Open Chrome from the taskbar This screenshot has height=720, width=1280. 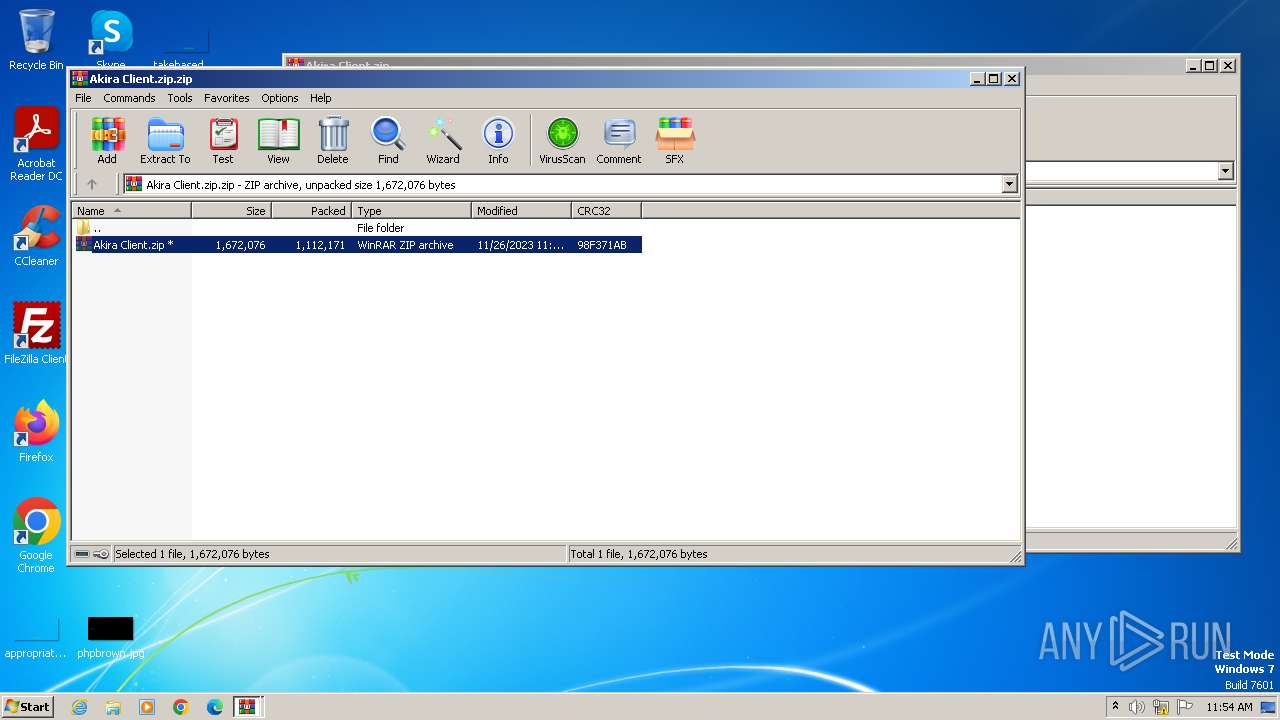181,707
